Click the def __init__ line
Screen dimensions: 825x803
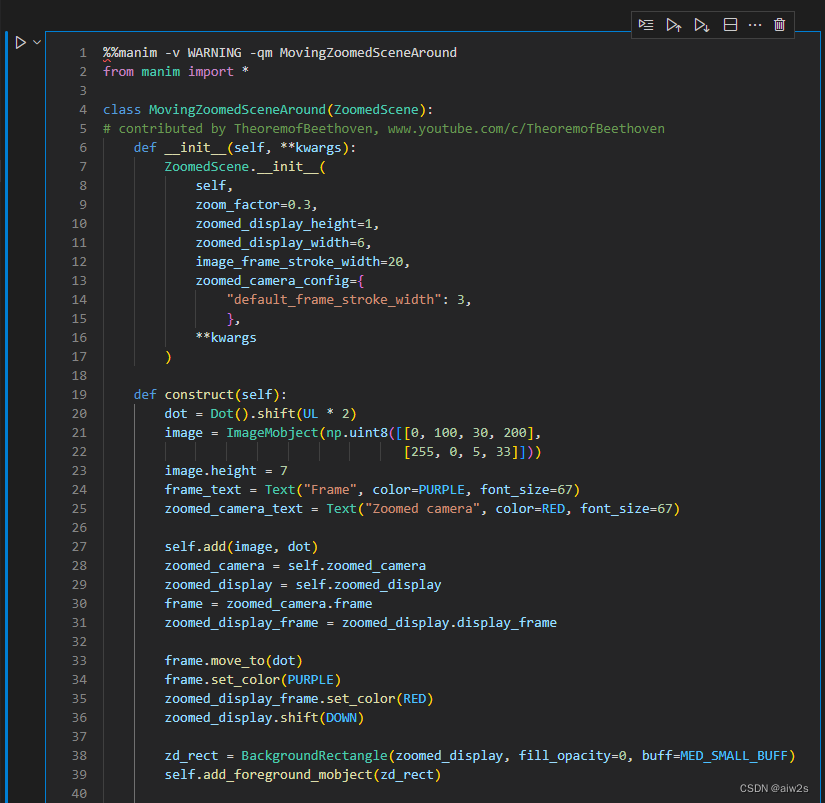(245, 148)
